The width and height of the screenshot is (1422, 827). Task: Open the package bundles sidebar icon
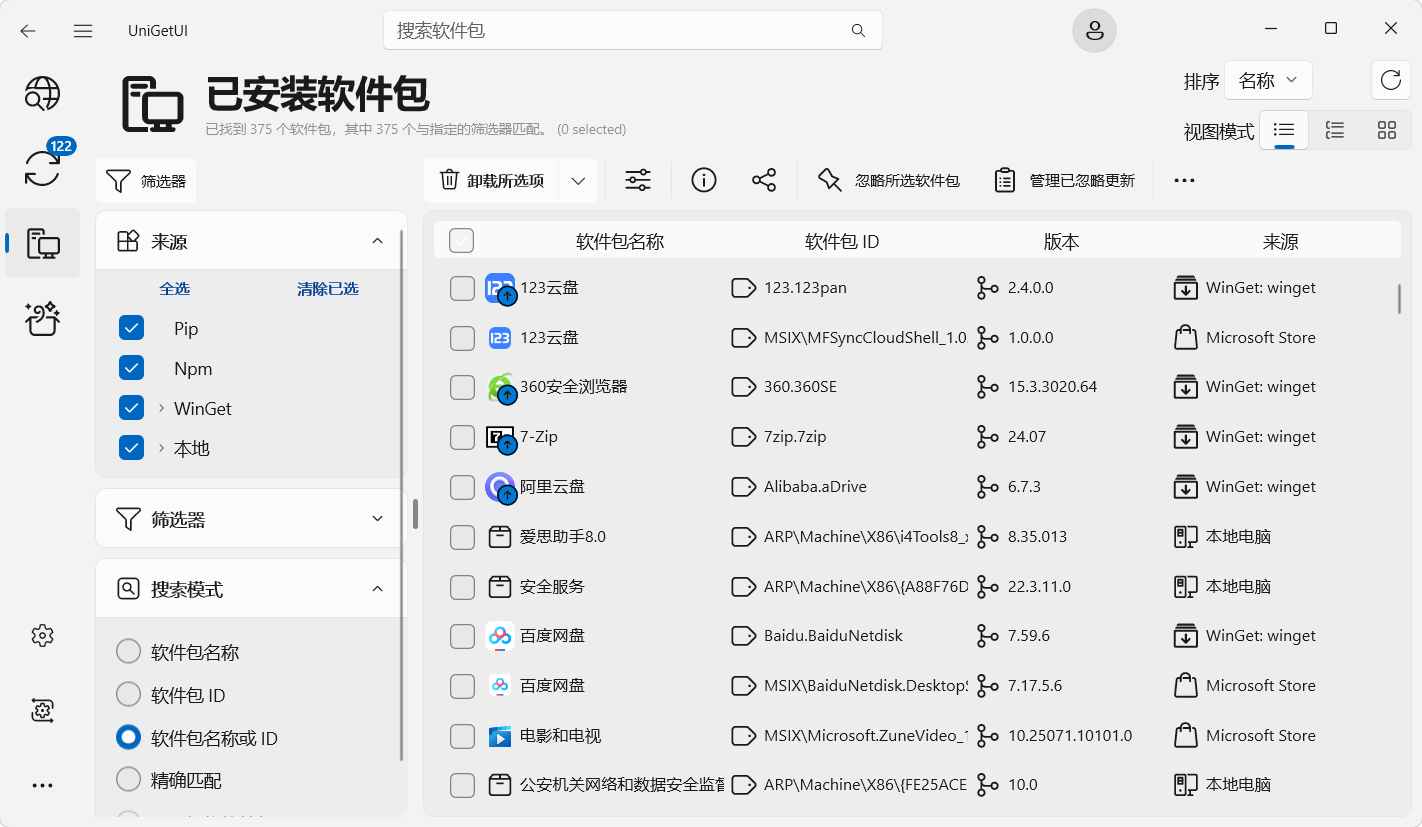[42, 320]
